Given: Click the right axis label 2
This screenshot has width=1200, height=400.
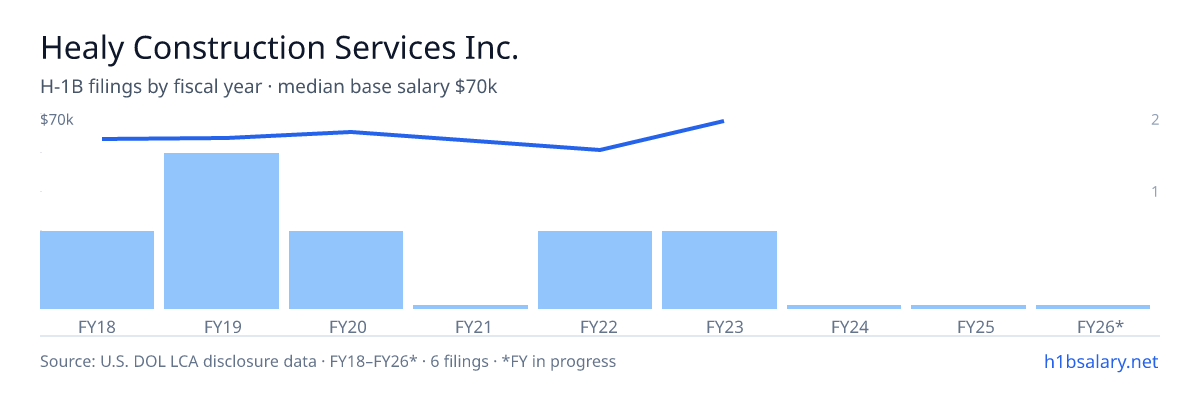Looking at the screenshot, I should tap(1155, 120).
